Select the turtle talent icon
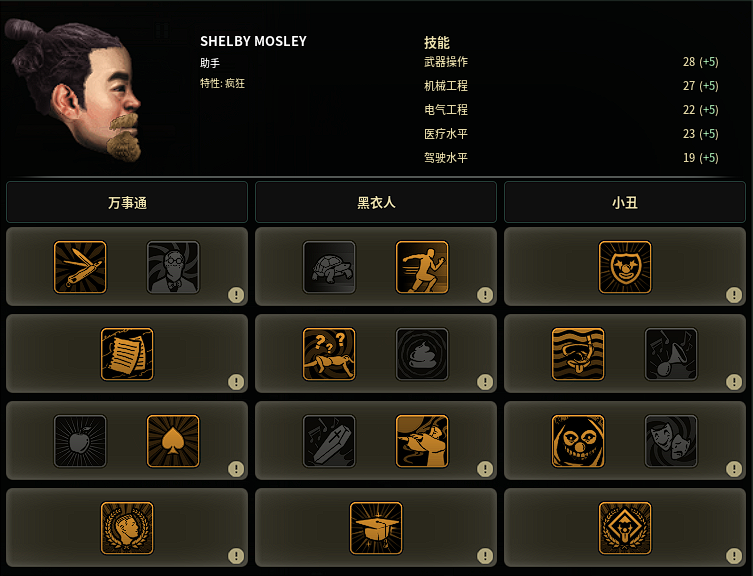The image size is (753, 576). coord(329,267)
